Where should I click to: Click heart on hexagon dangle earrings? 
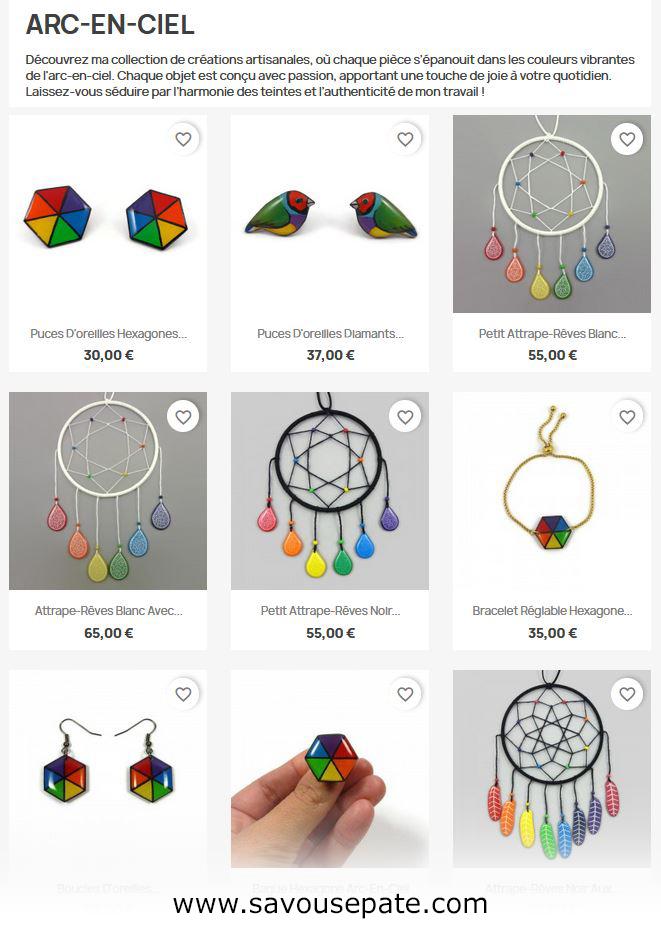(x=183, y=694)
